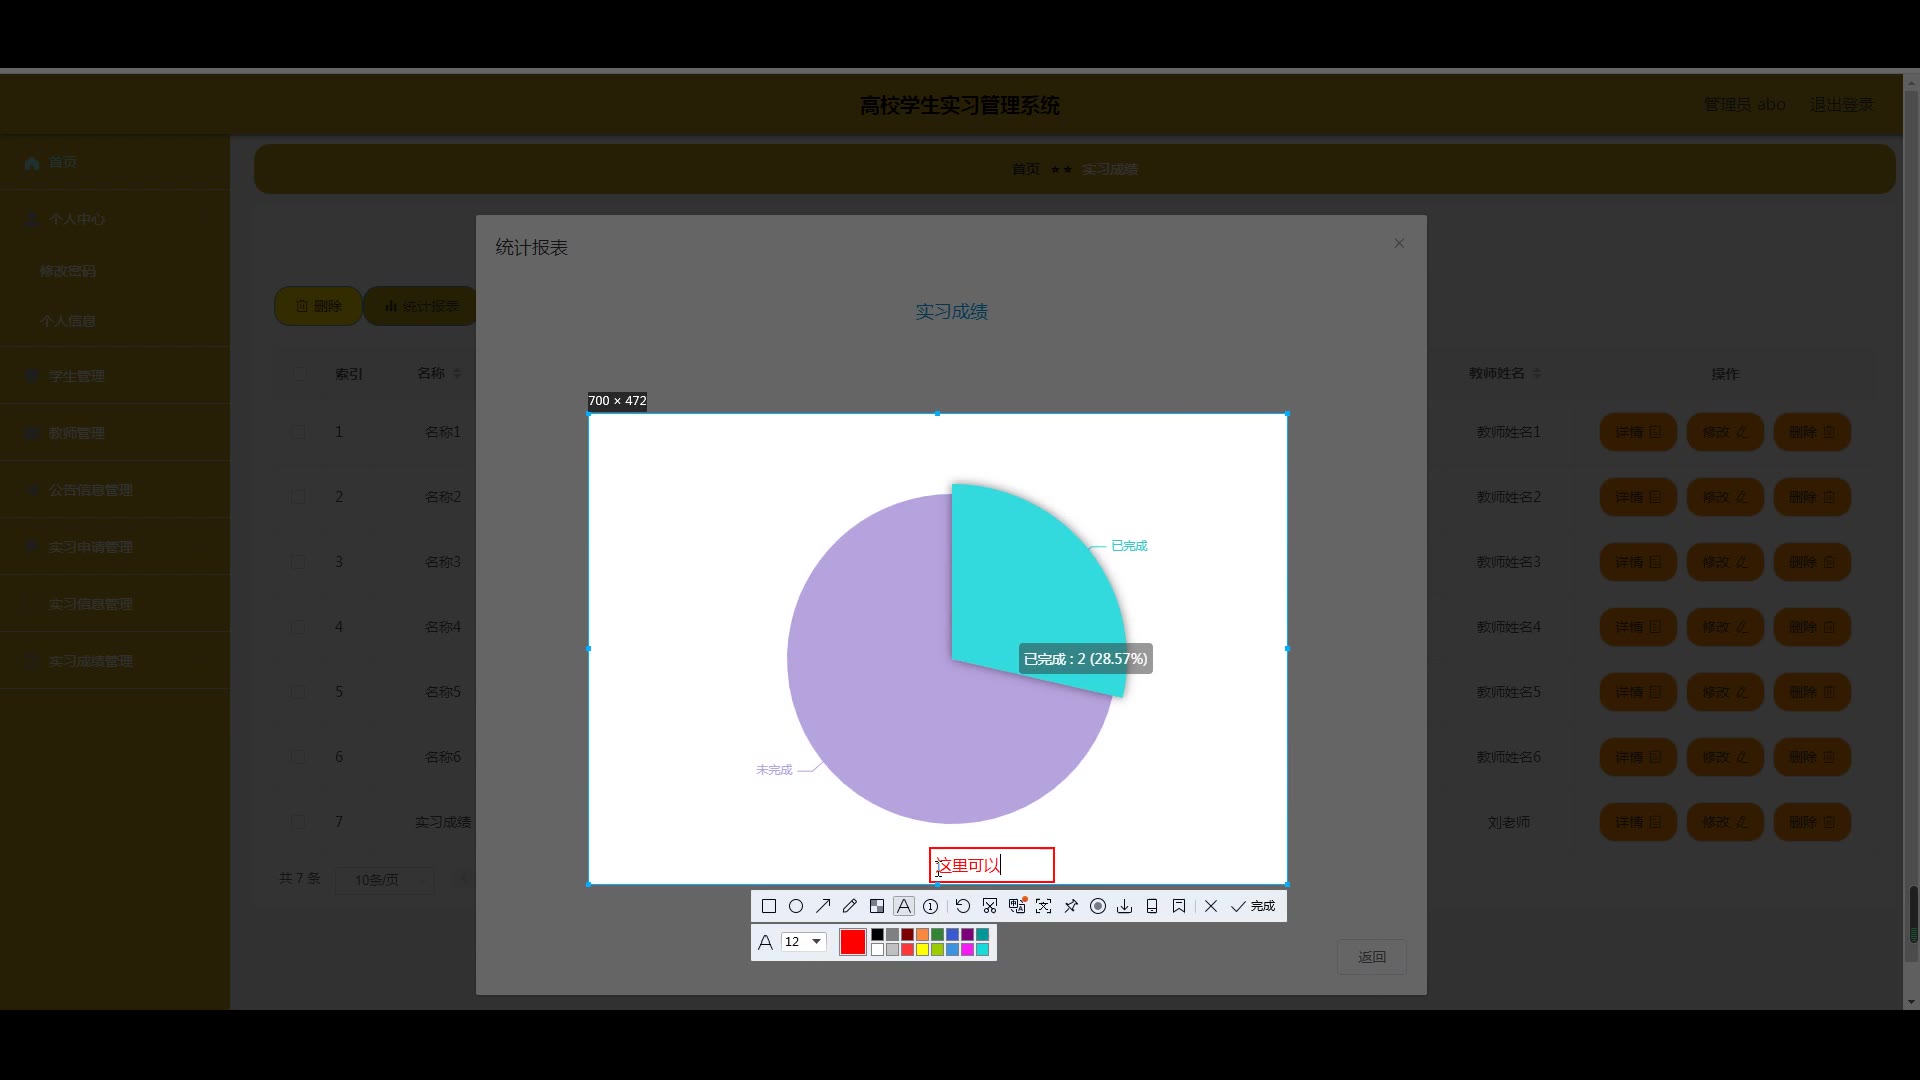Click the 统计报表 button
The width and height of the screenshot is (1920, 1080).
pos(421,306)
